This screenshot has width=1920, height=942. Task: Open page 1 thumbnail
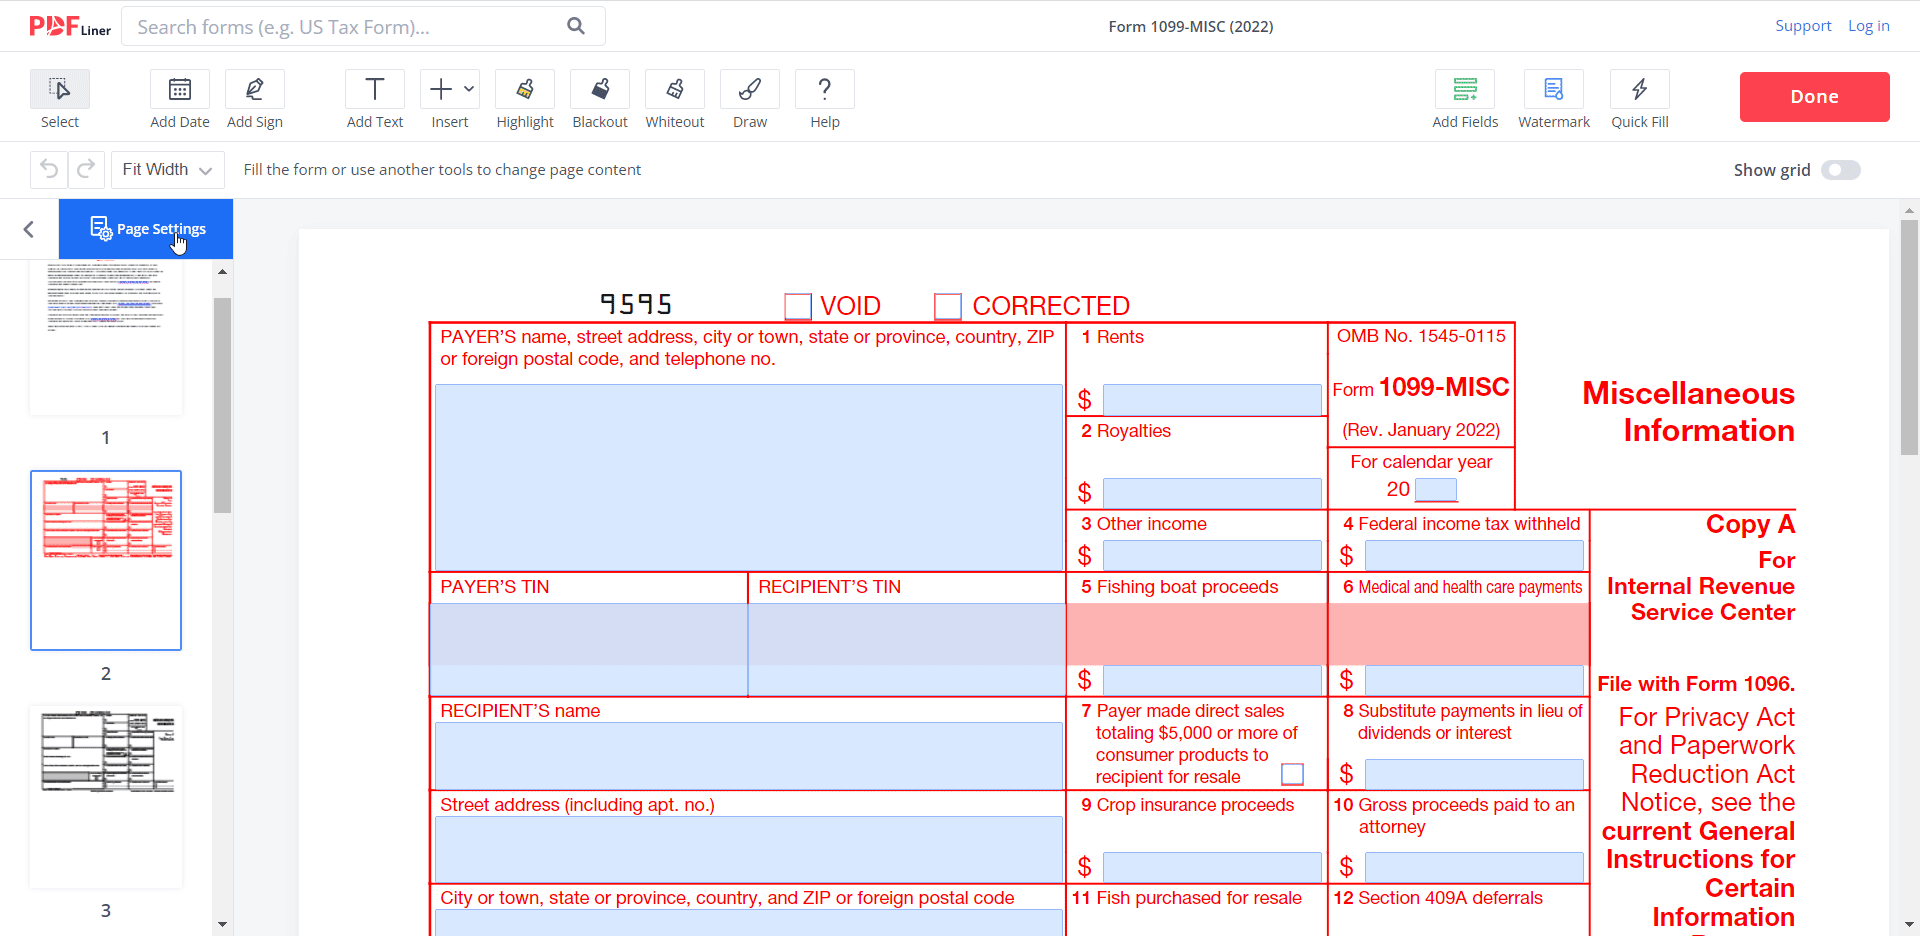tap(106, 337)
